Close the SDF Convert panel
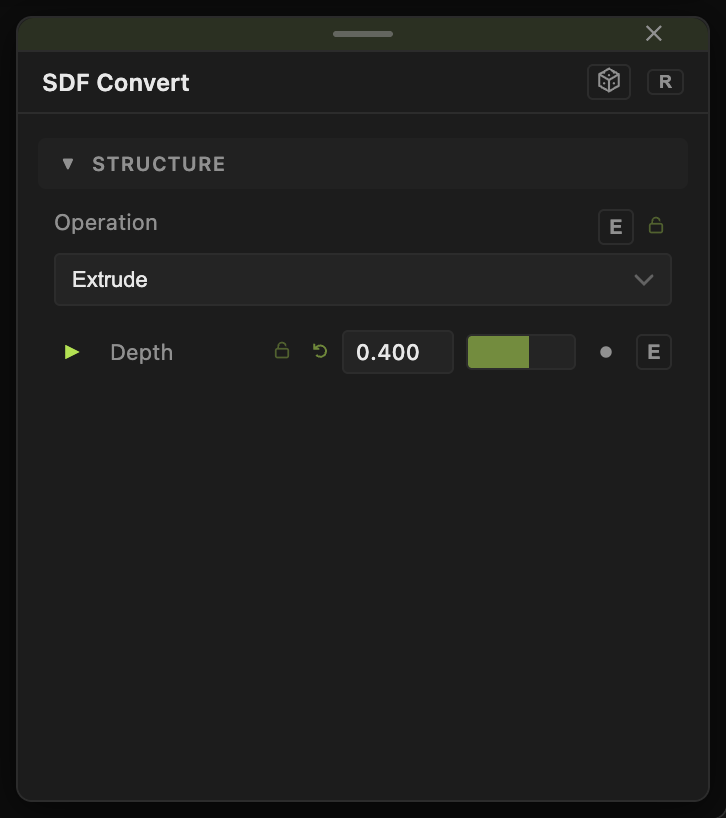The height and width of the screenshot is (818, 726). pyautogui.click(x=654, y=33)
